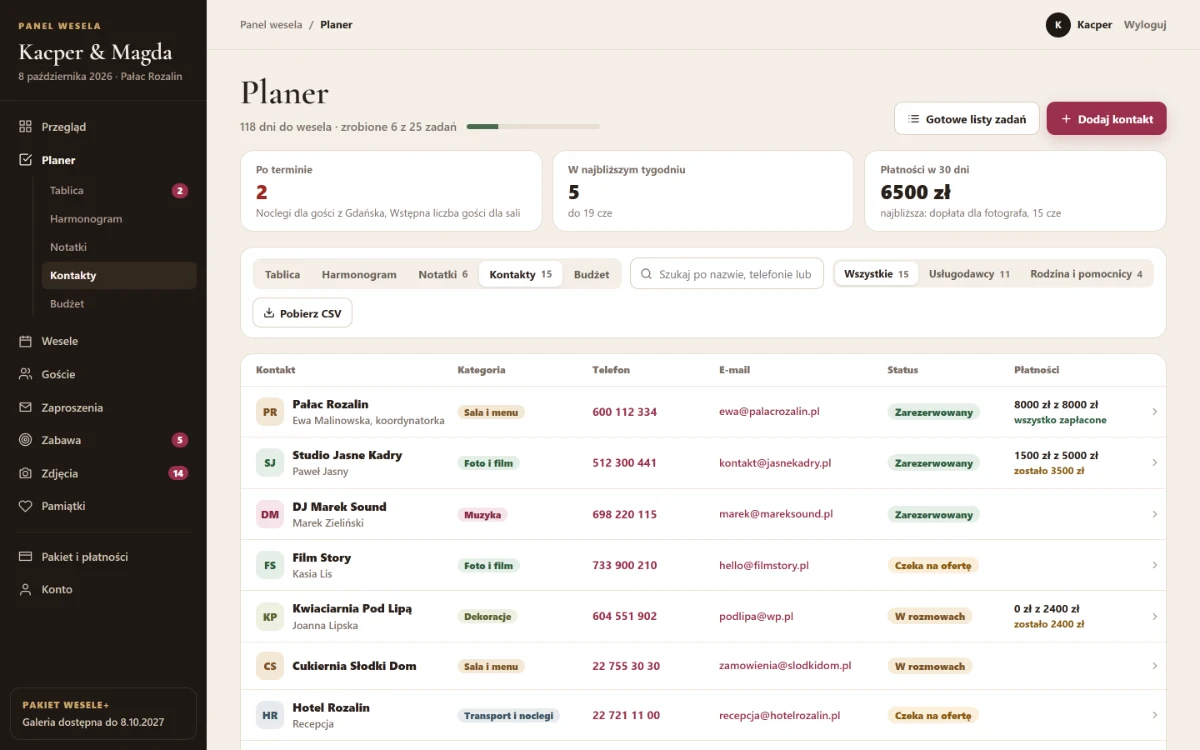This screenshot has height=750, width=1200.
Task: Select the Wszystkie filter
Action: click(876, 274)
